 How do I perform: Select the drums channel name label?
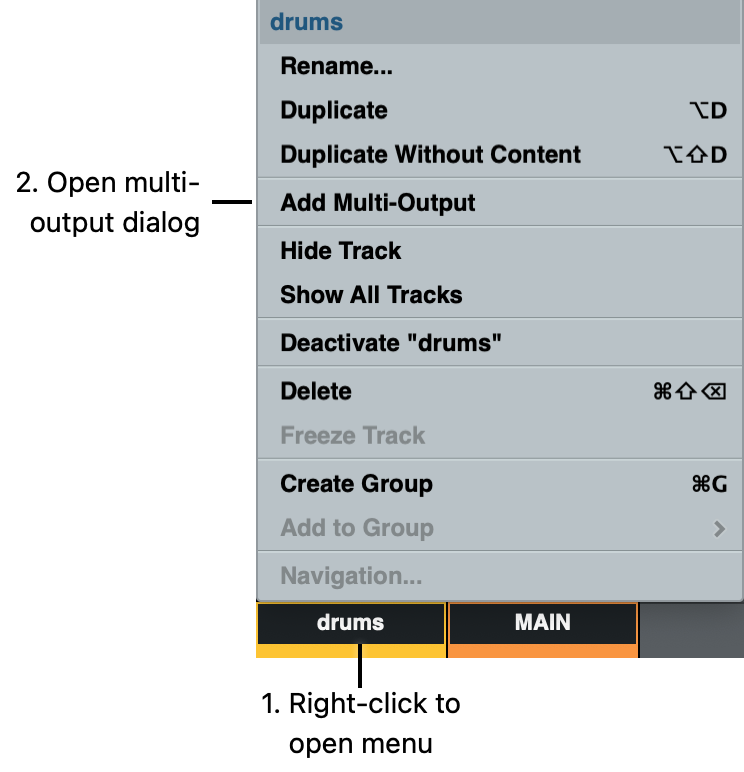pyautogui.click(x=350, y=623)
